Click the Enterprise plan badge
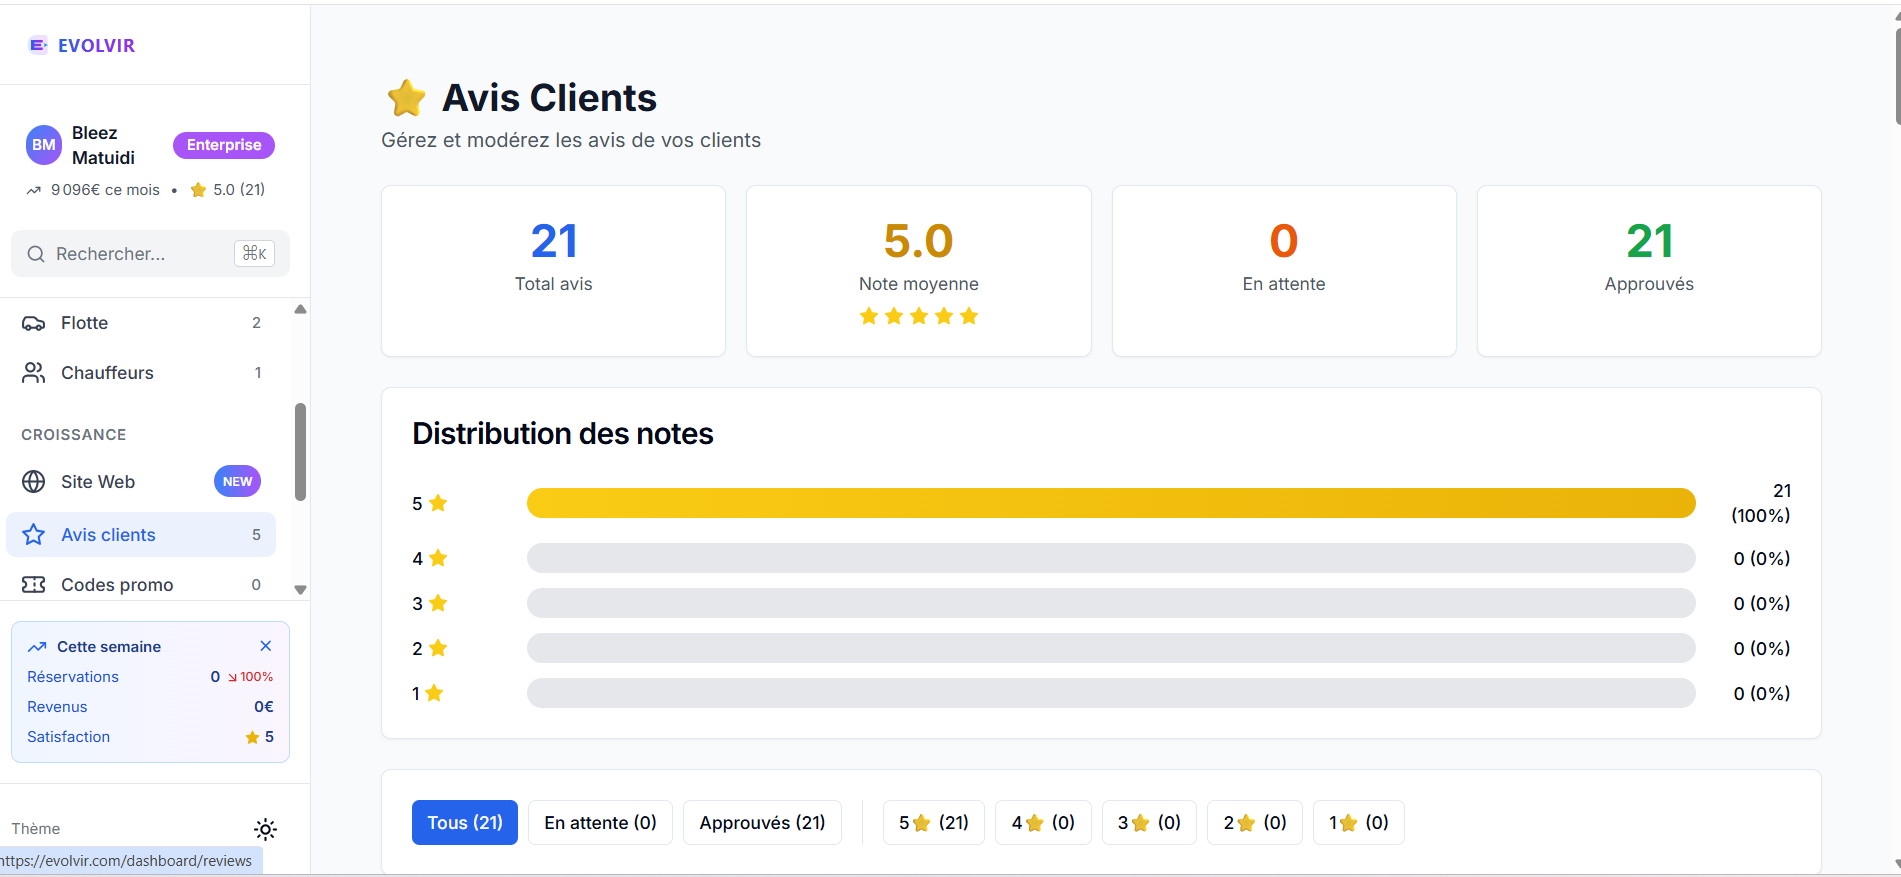The width and height of the screenshot is (1901, 877). [224, 145]
